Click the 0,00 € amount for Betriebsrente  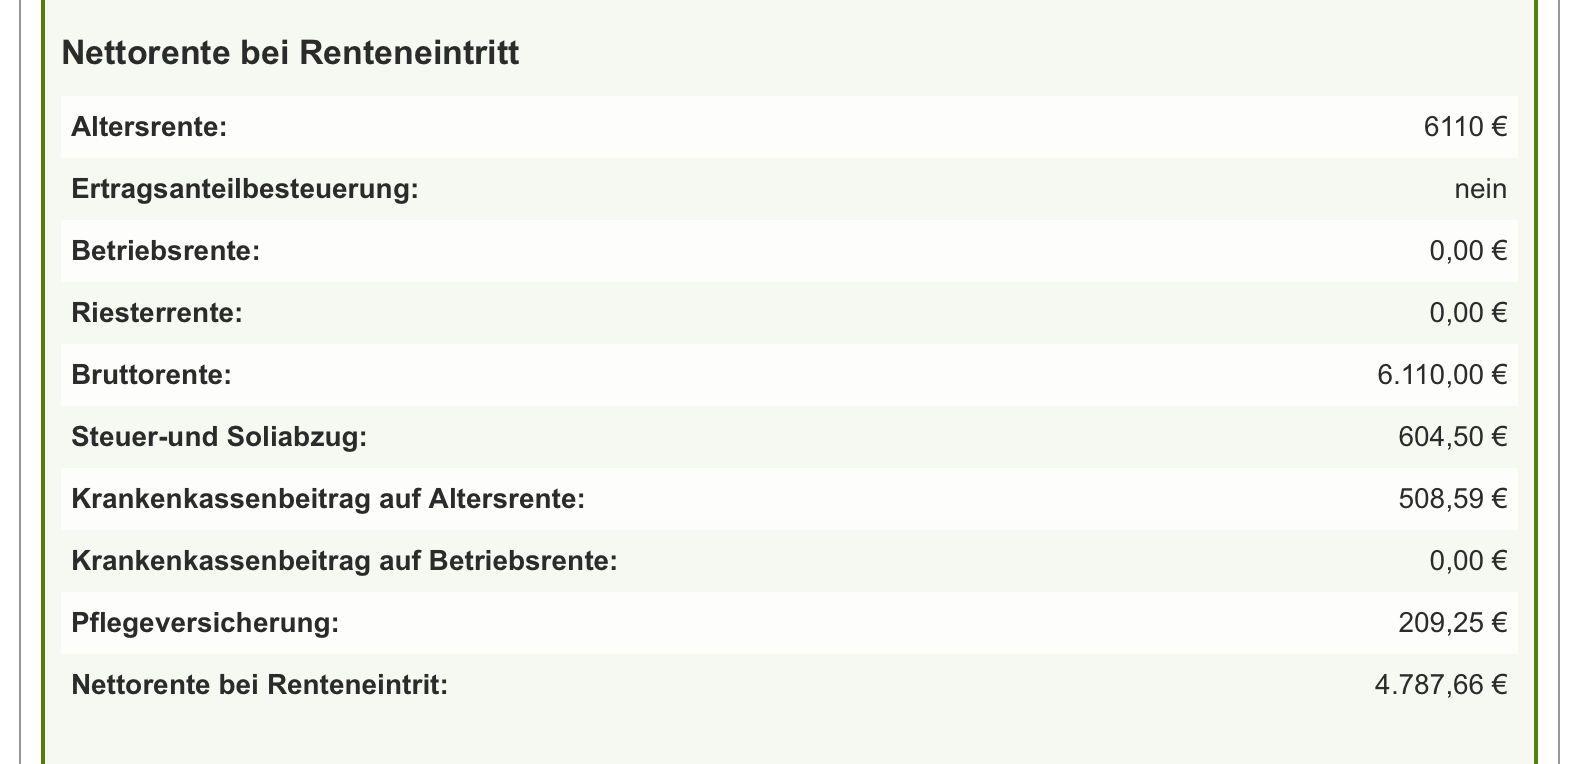coord(1468,251)
